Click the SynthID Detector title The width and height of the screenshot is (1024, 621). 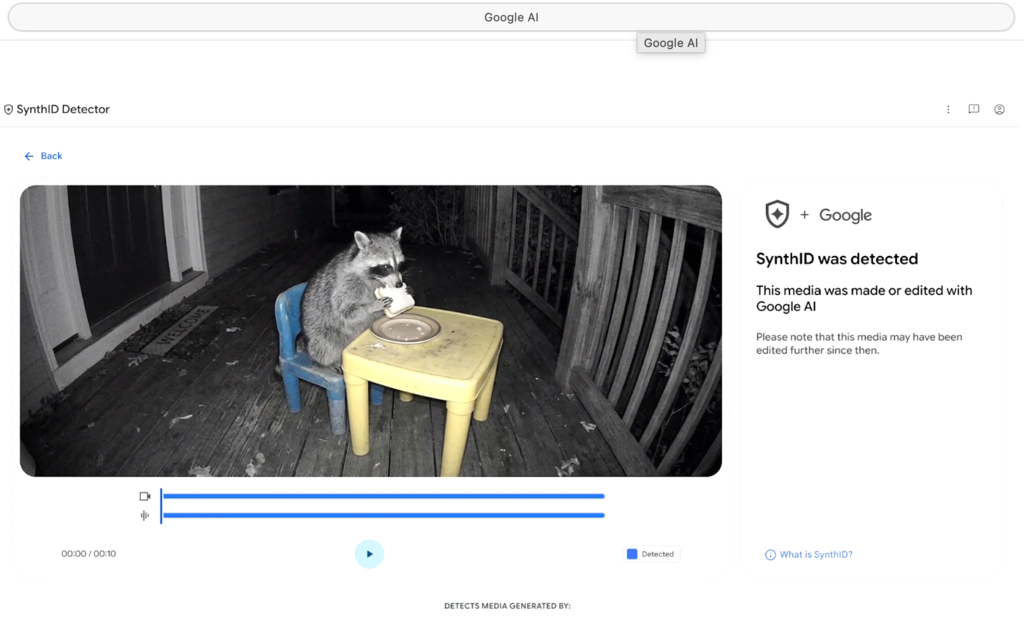[63, 109]
